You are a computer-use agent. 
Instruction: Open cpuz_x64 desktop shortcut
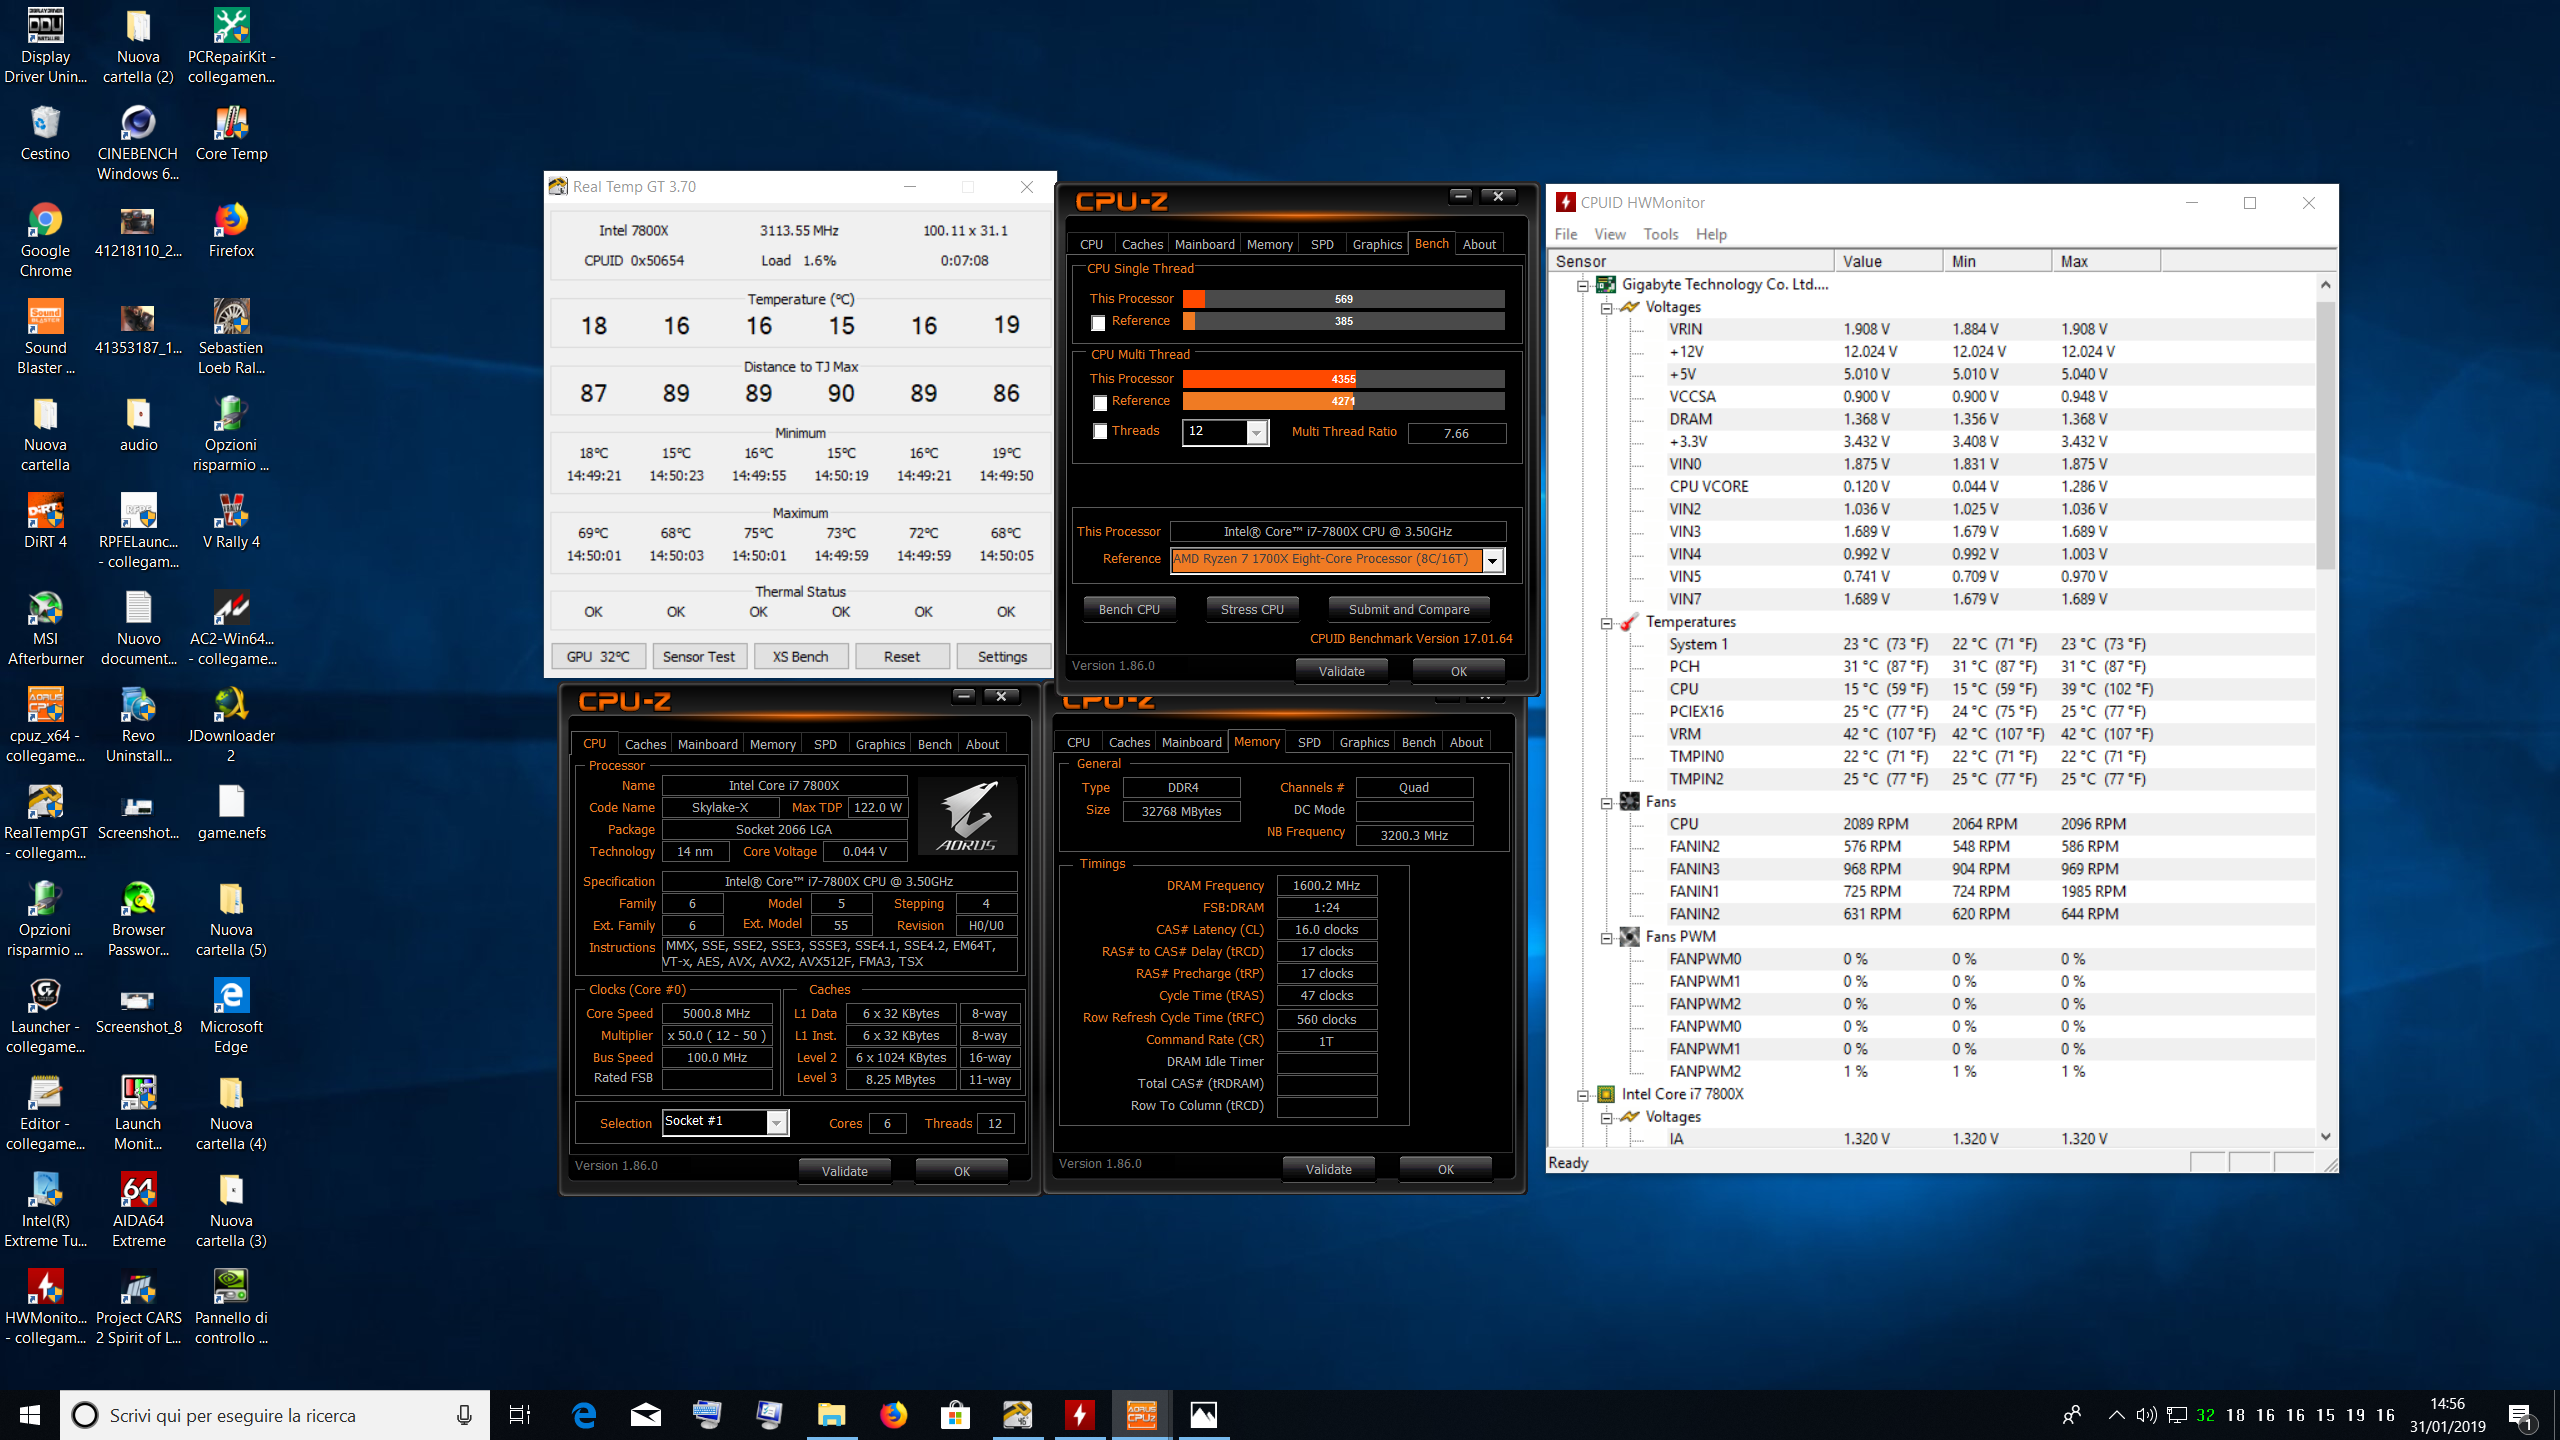pos(45,726)
